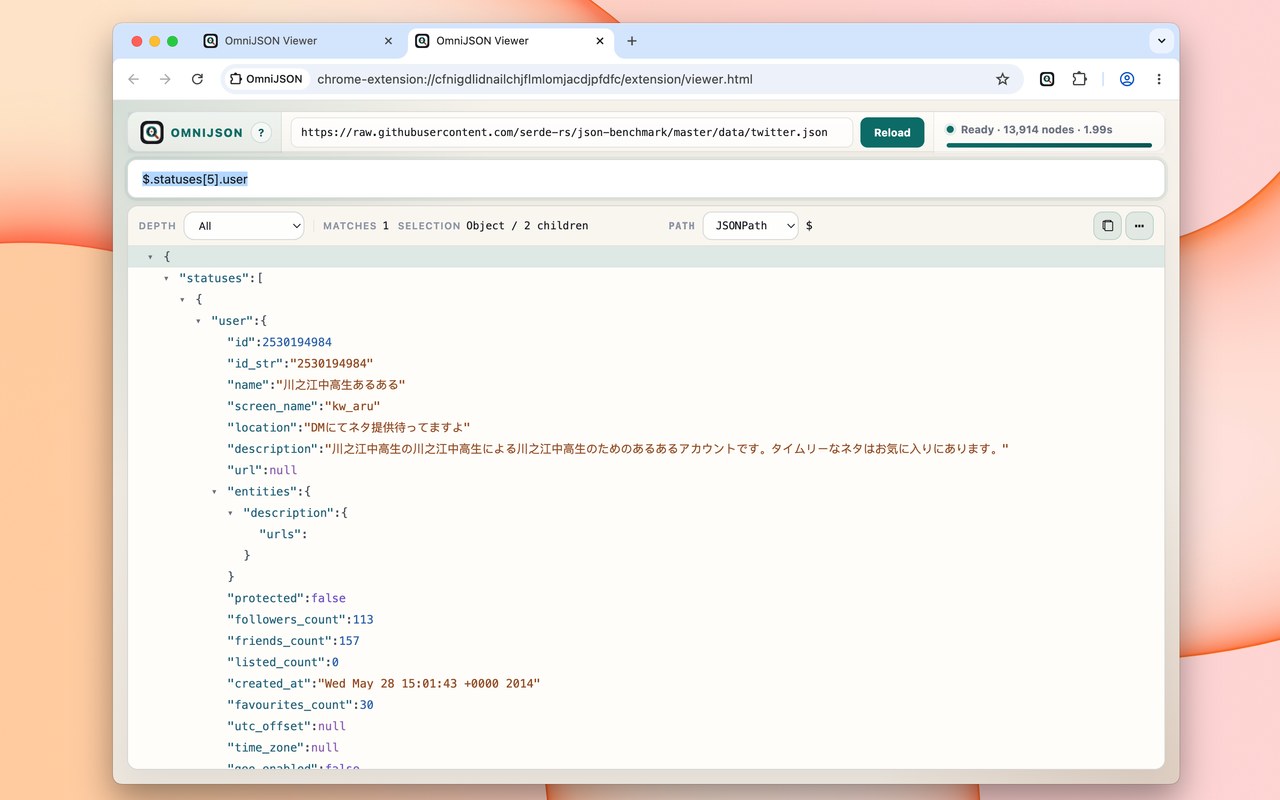Select the second OmniJSON Viewer tab
1280x800 pixels.
coord(511,41)
